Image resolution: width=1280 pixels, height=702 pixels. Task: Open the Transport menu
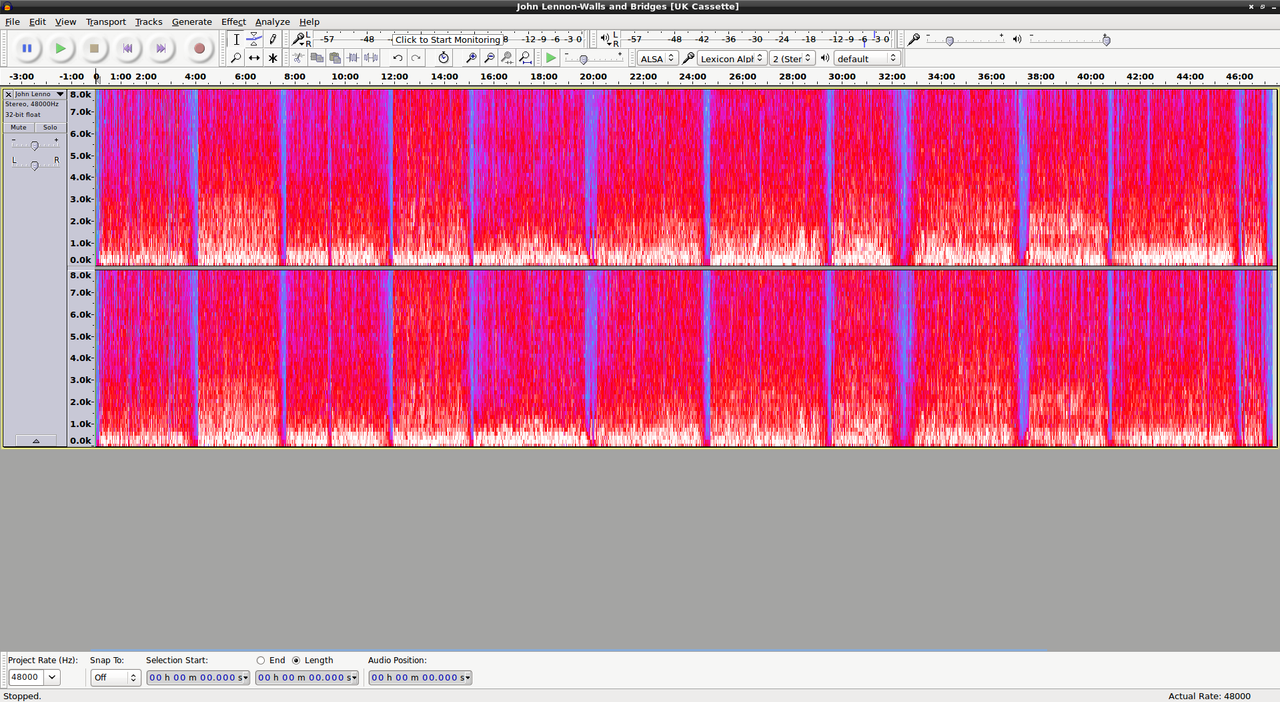click(x=105, y=21)
